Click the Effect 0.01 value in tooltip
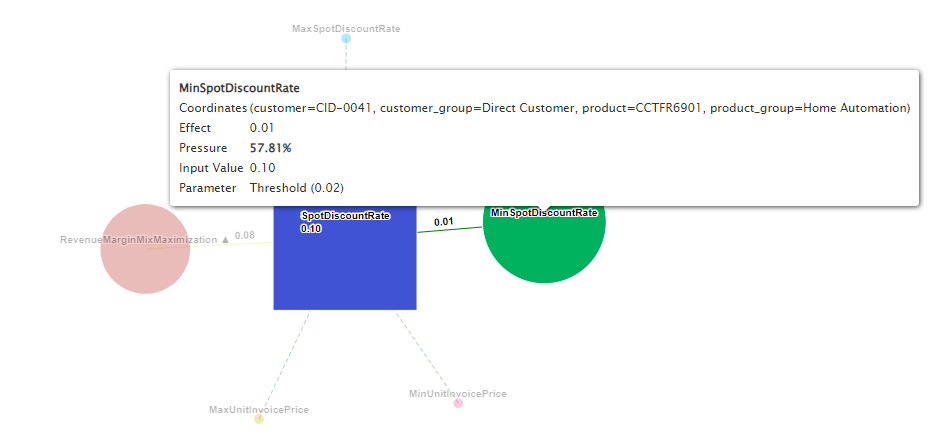The image size is (934, 443). pyautogui.click(x=261, y=128)
